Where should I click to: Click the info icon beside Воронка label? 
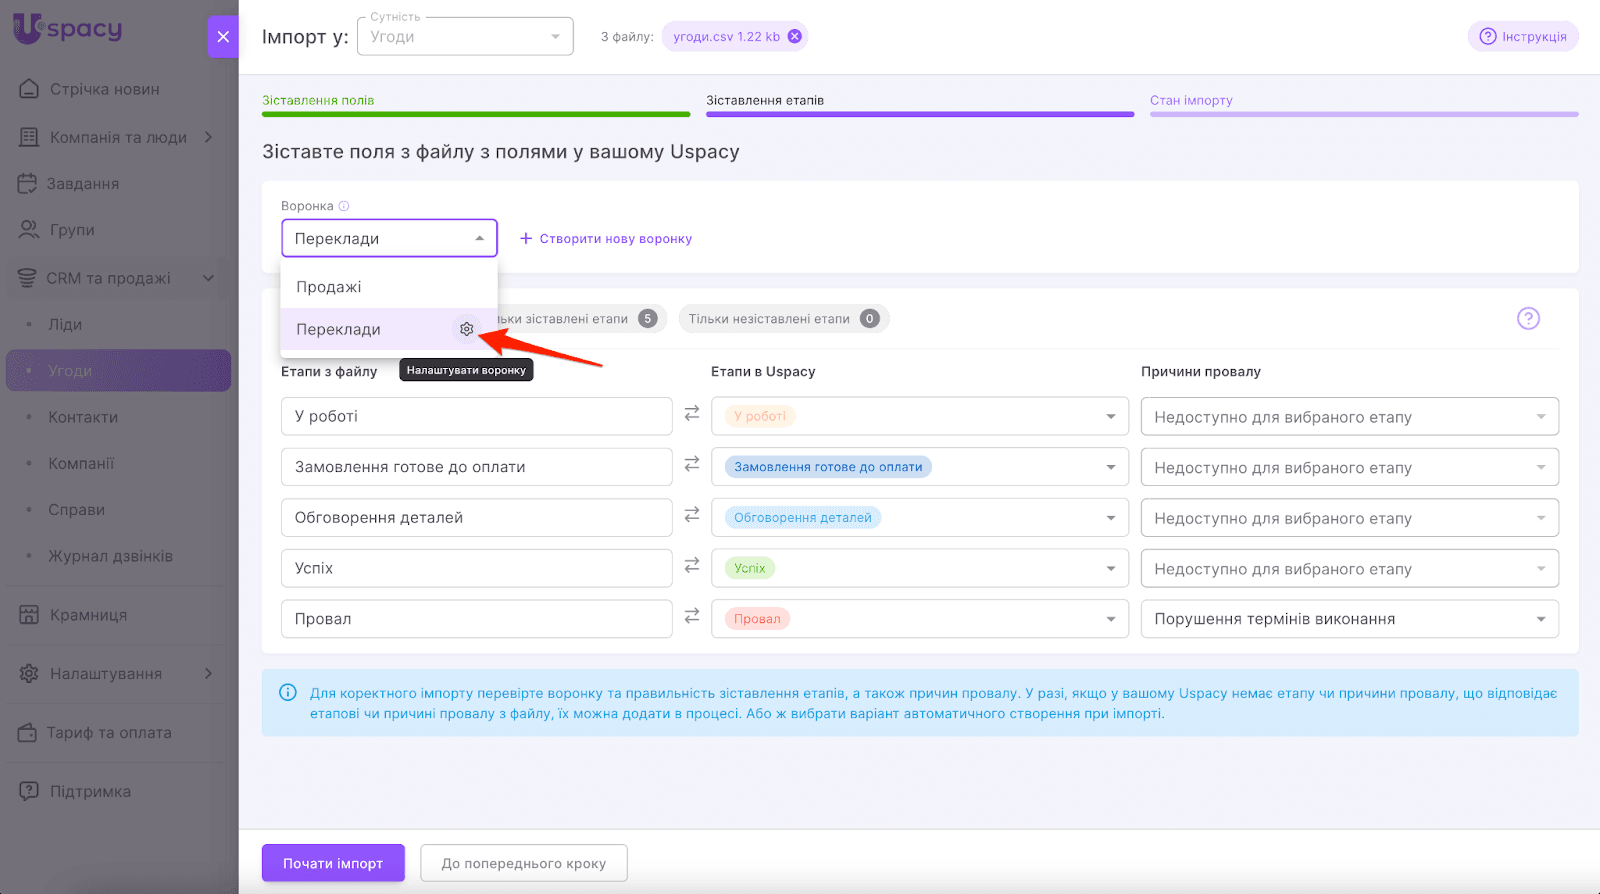click(344, 206)
